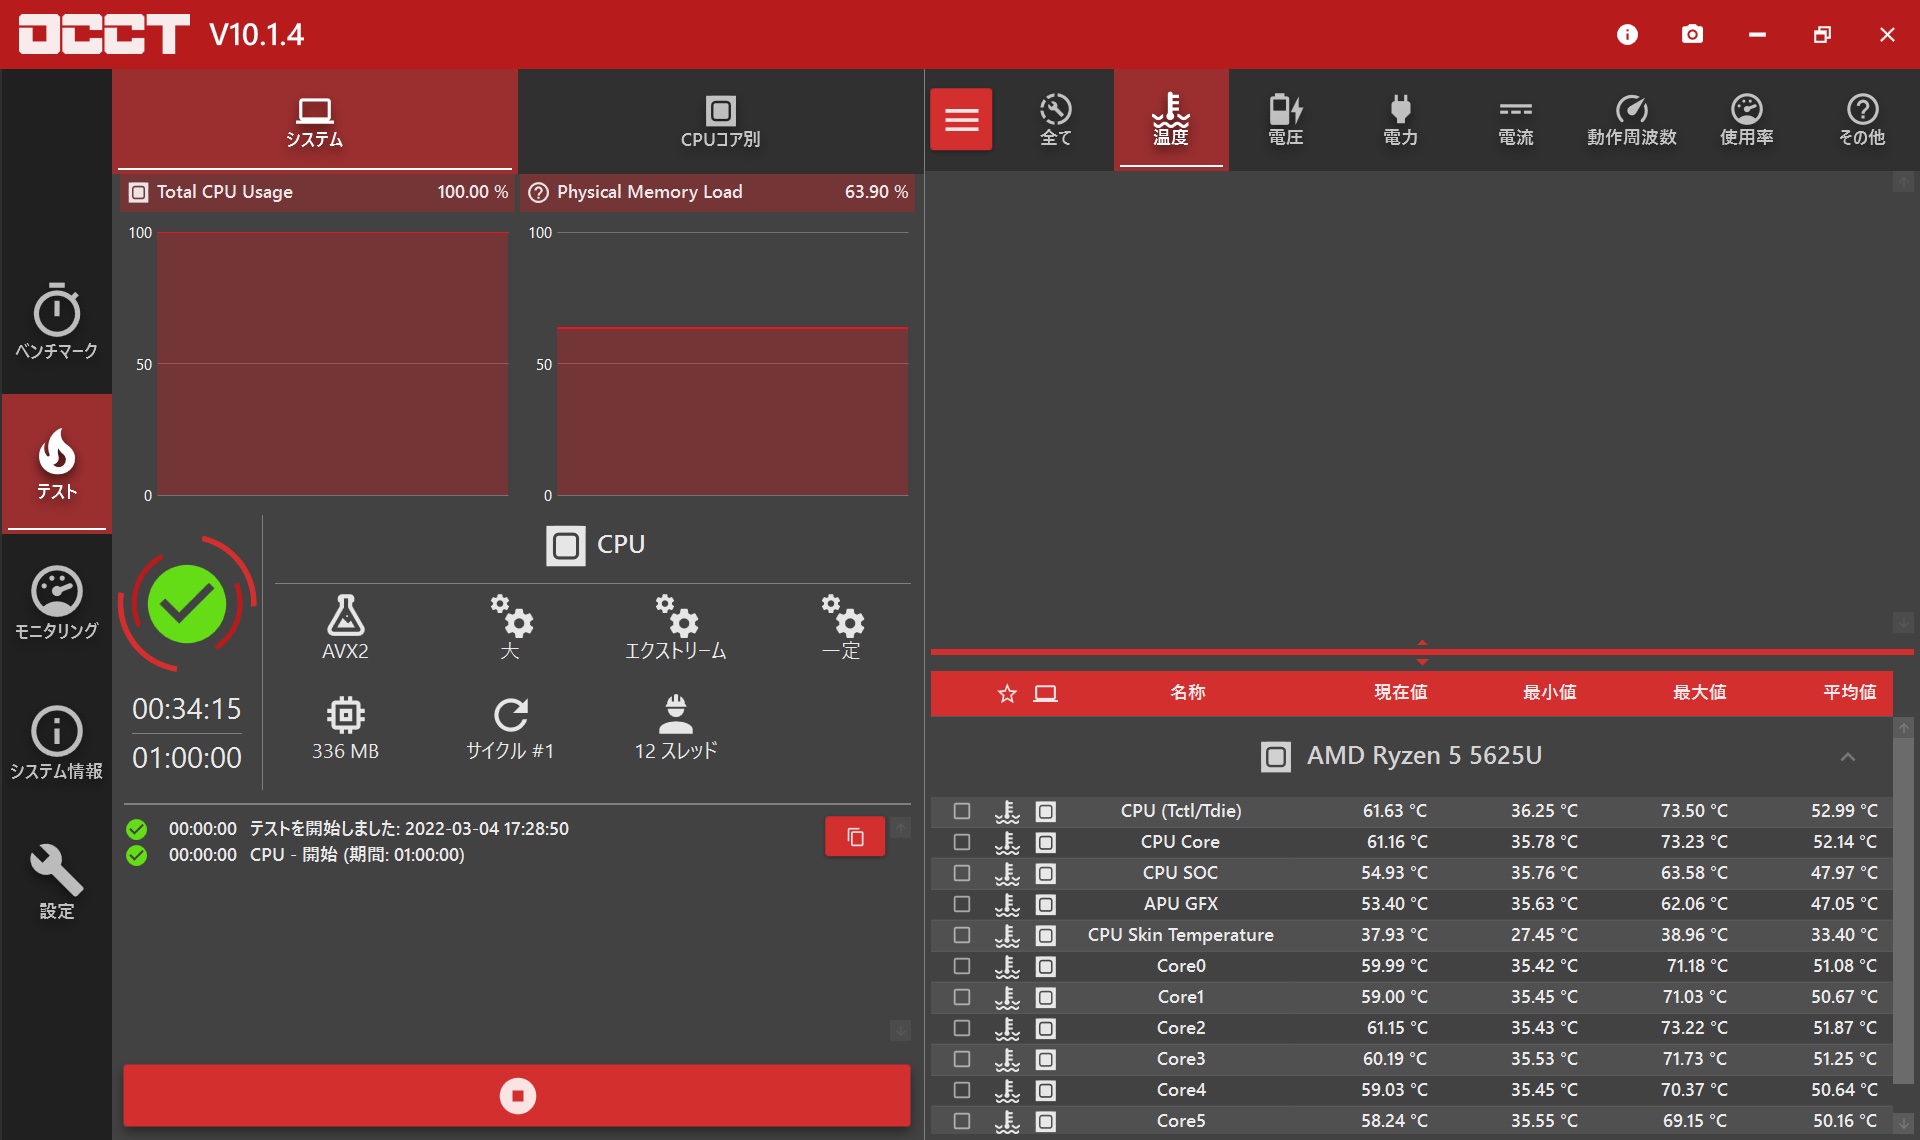Stop the running test
This screenshot has height=1140, width=1920.
(517, 1095)
